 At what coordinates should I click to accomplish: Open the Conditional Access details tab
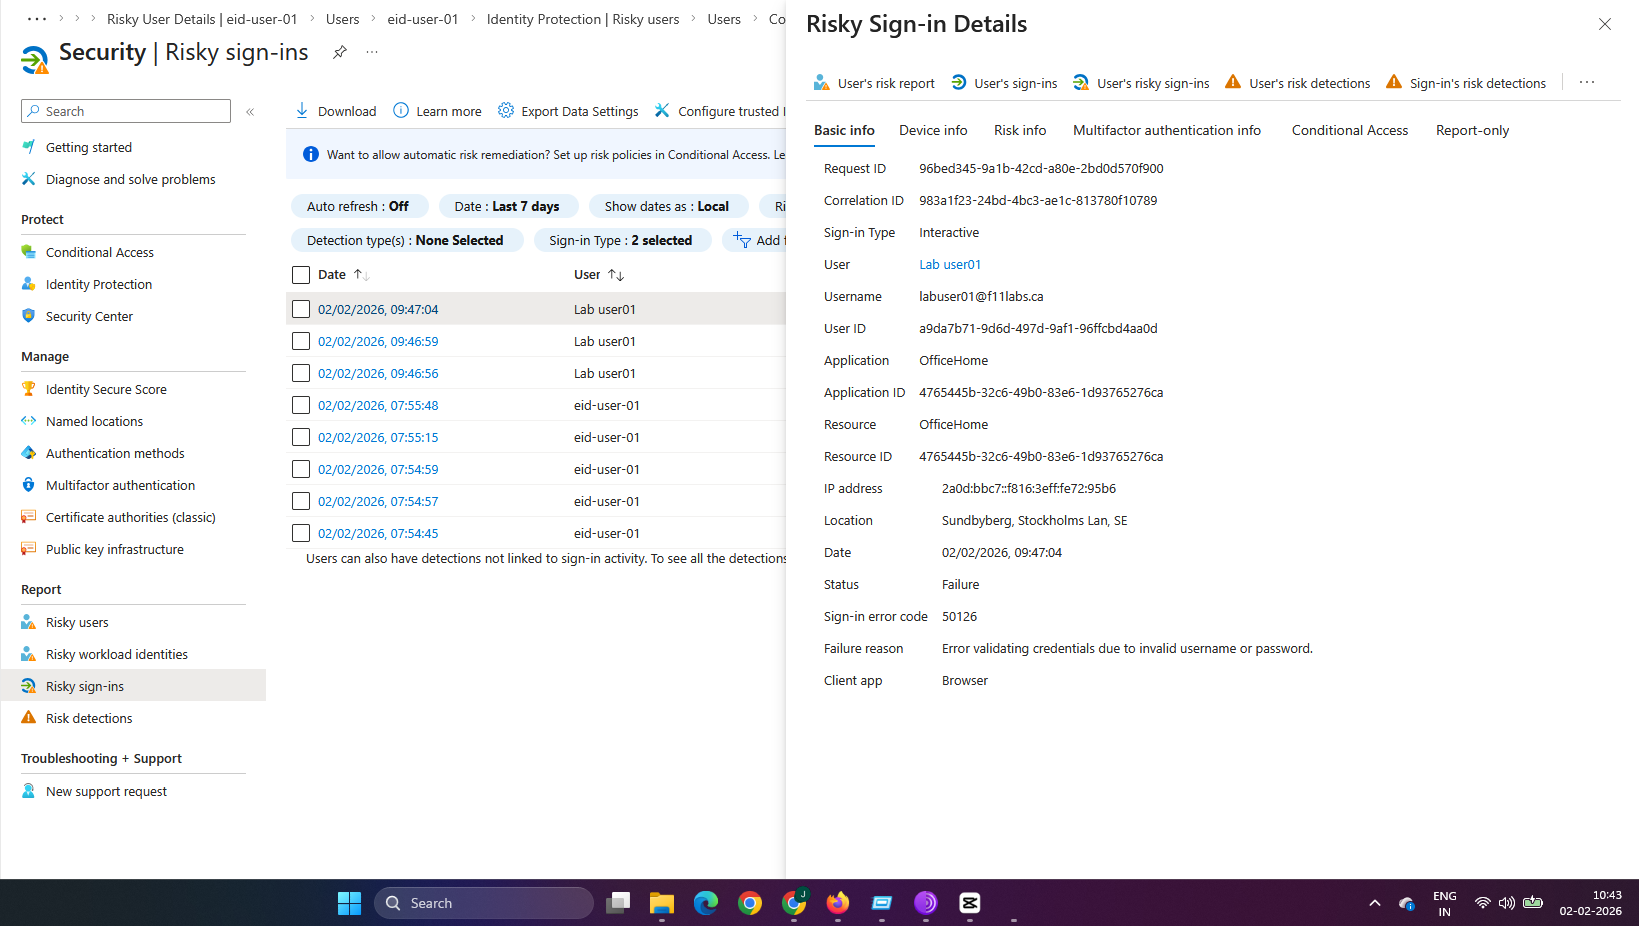pos(1349,130)
